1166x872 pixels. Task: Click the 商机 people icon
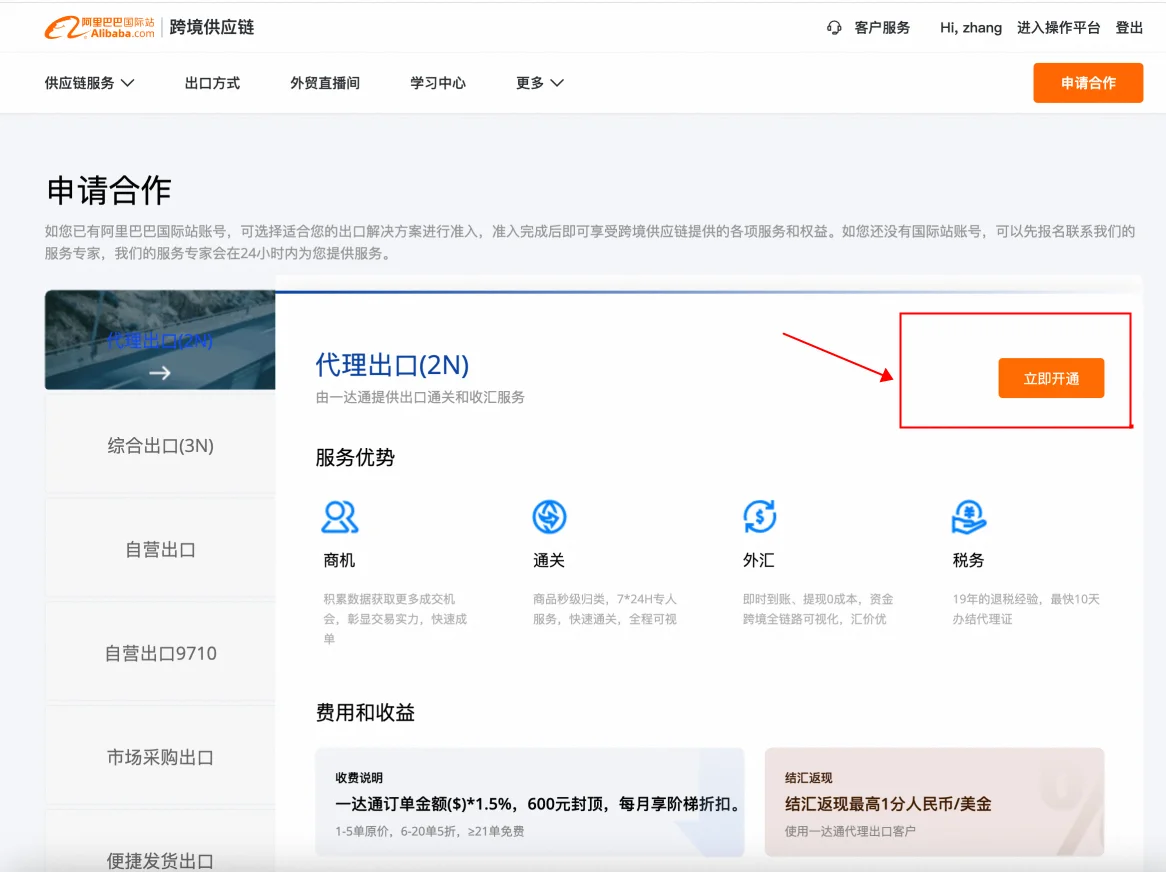(x=340, y=517)
